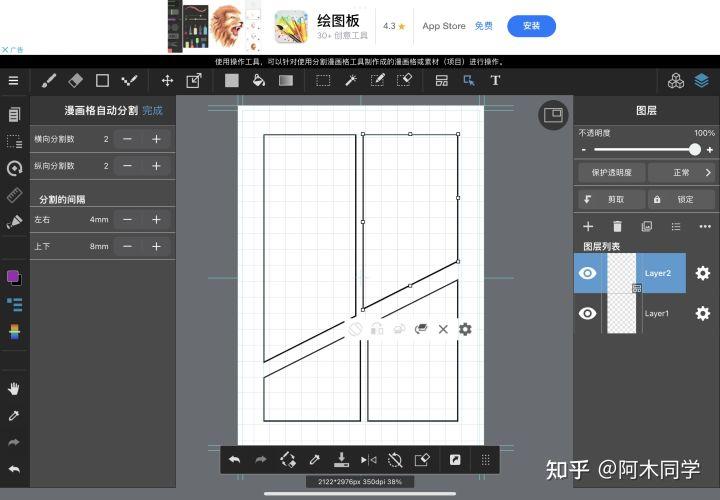Click the Ruler icon in left sidebar
Viewport: 720px width, 500px height.
[x=14, y=195]
